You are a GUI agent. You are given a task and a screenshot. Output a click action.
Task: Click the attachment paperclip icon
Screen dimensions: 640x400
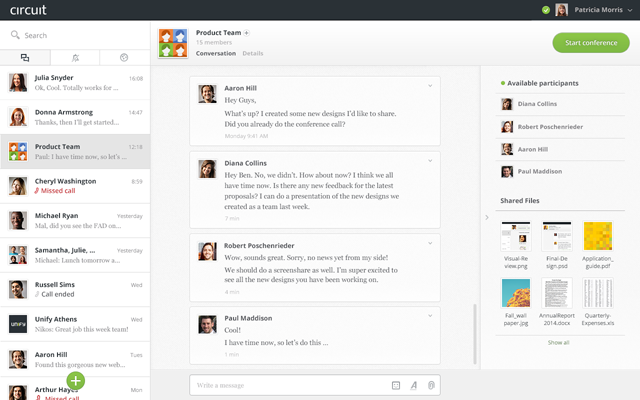[431, 385]
